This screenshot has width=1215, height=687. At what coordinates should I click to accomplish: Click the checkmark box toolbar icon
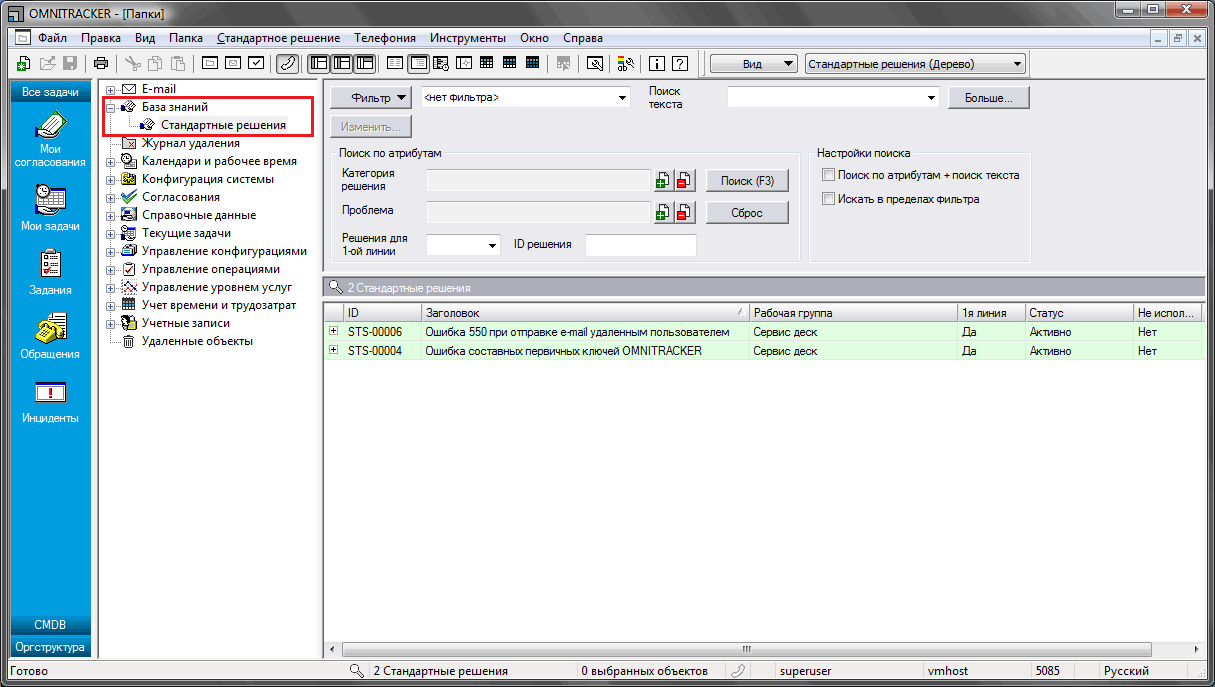(256, 64)
